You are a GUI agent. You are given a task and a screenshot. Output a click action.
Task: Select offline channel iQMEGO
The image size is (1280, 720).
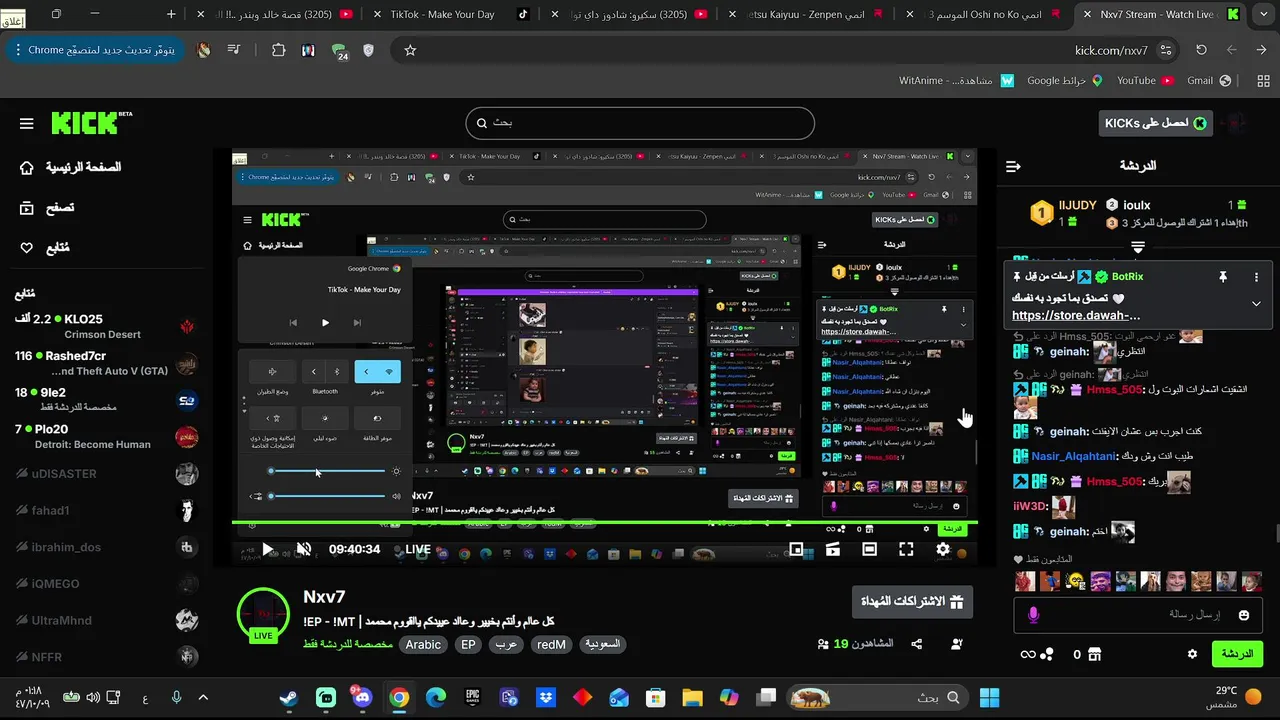click(105, 584)
